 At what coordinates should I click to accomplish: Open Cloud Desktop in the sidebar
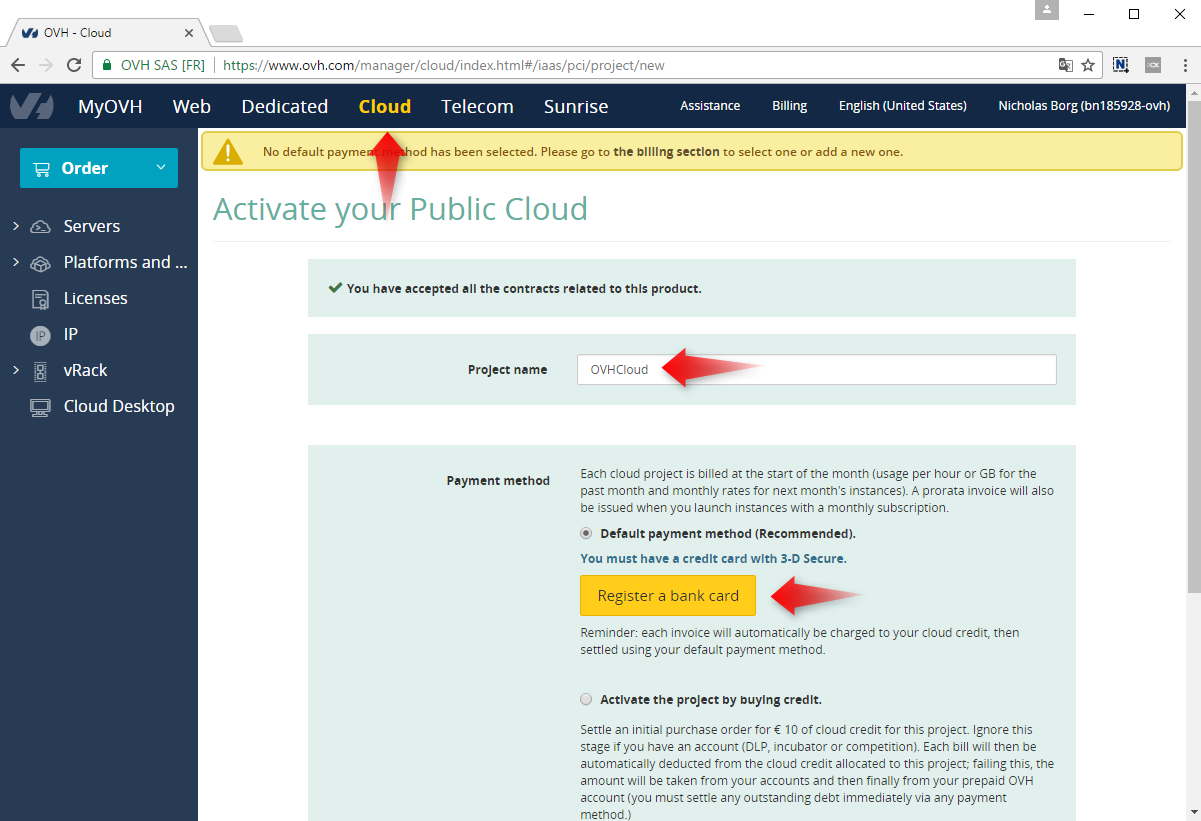[x=119, y=406]
